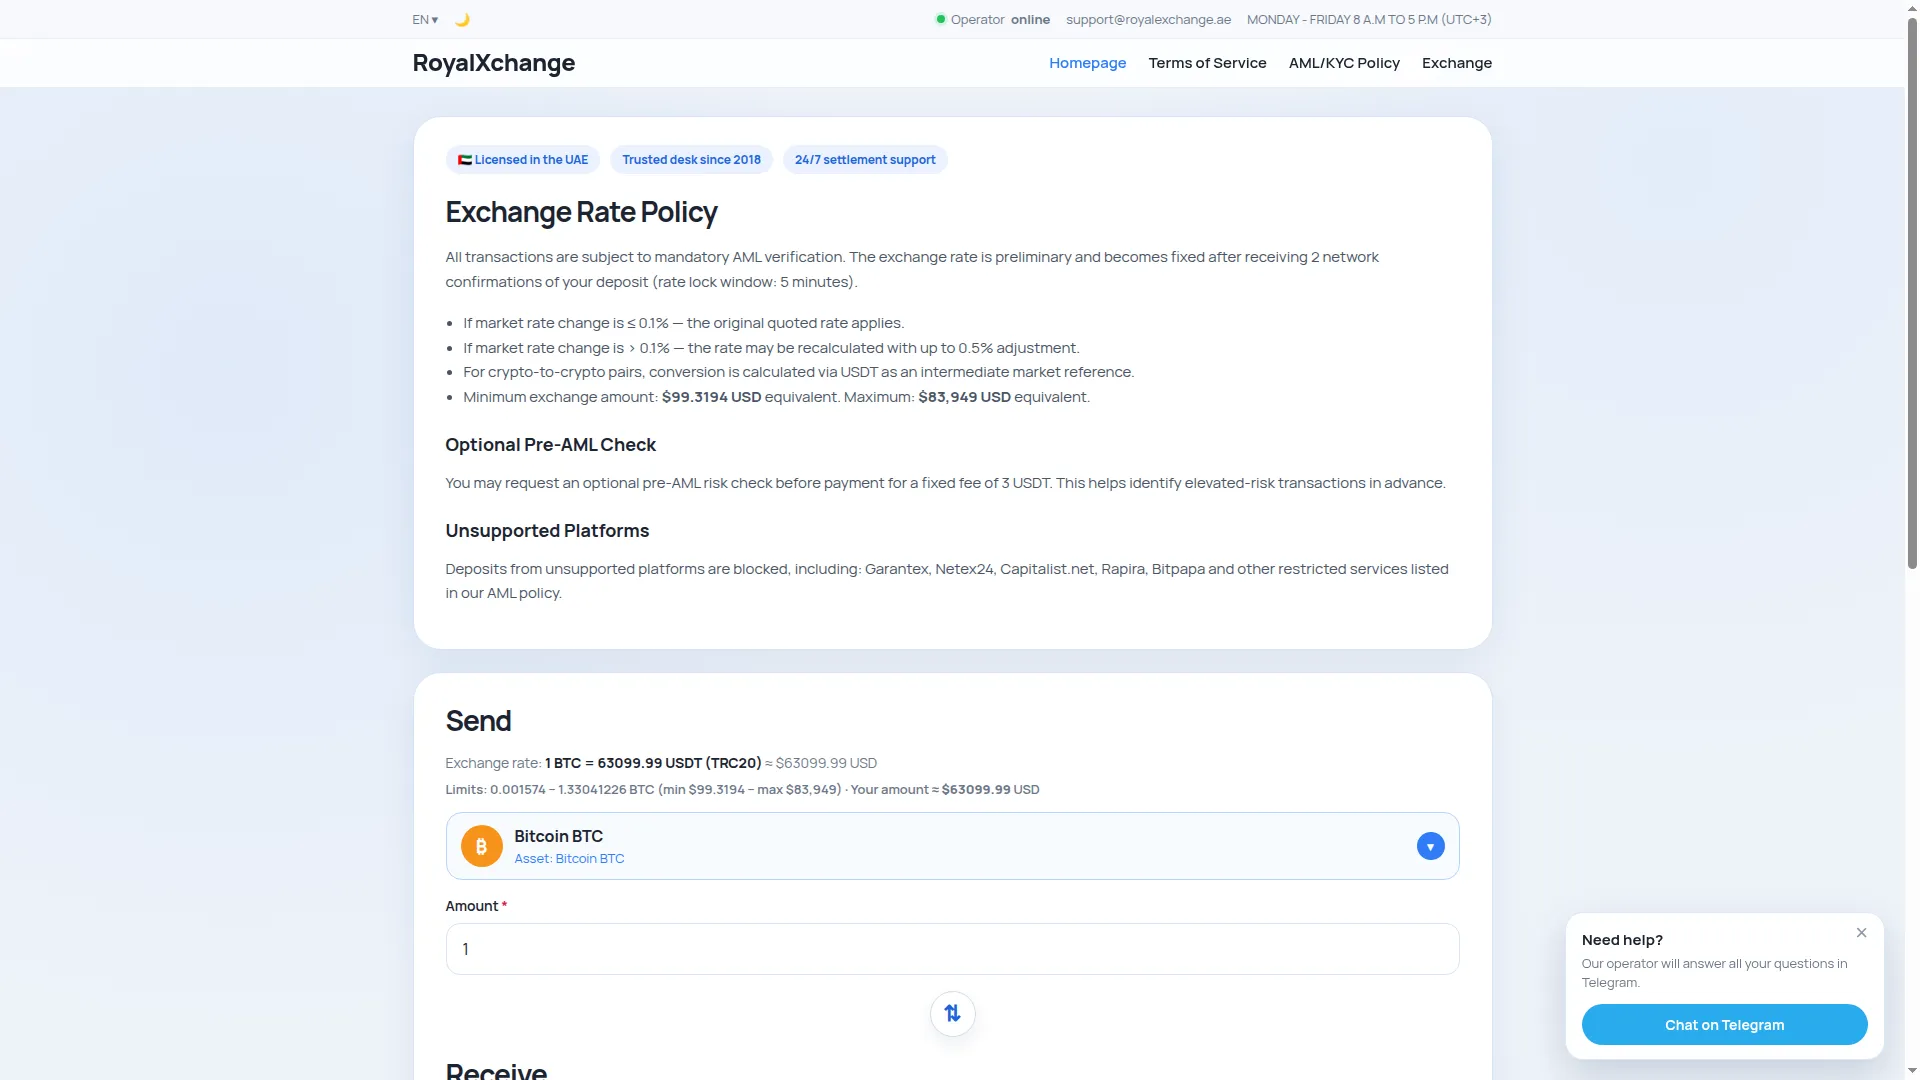The image size is (1920, 1080).
Task: Open the Exchange nav link
Action: tap(1456, 63)
